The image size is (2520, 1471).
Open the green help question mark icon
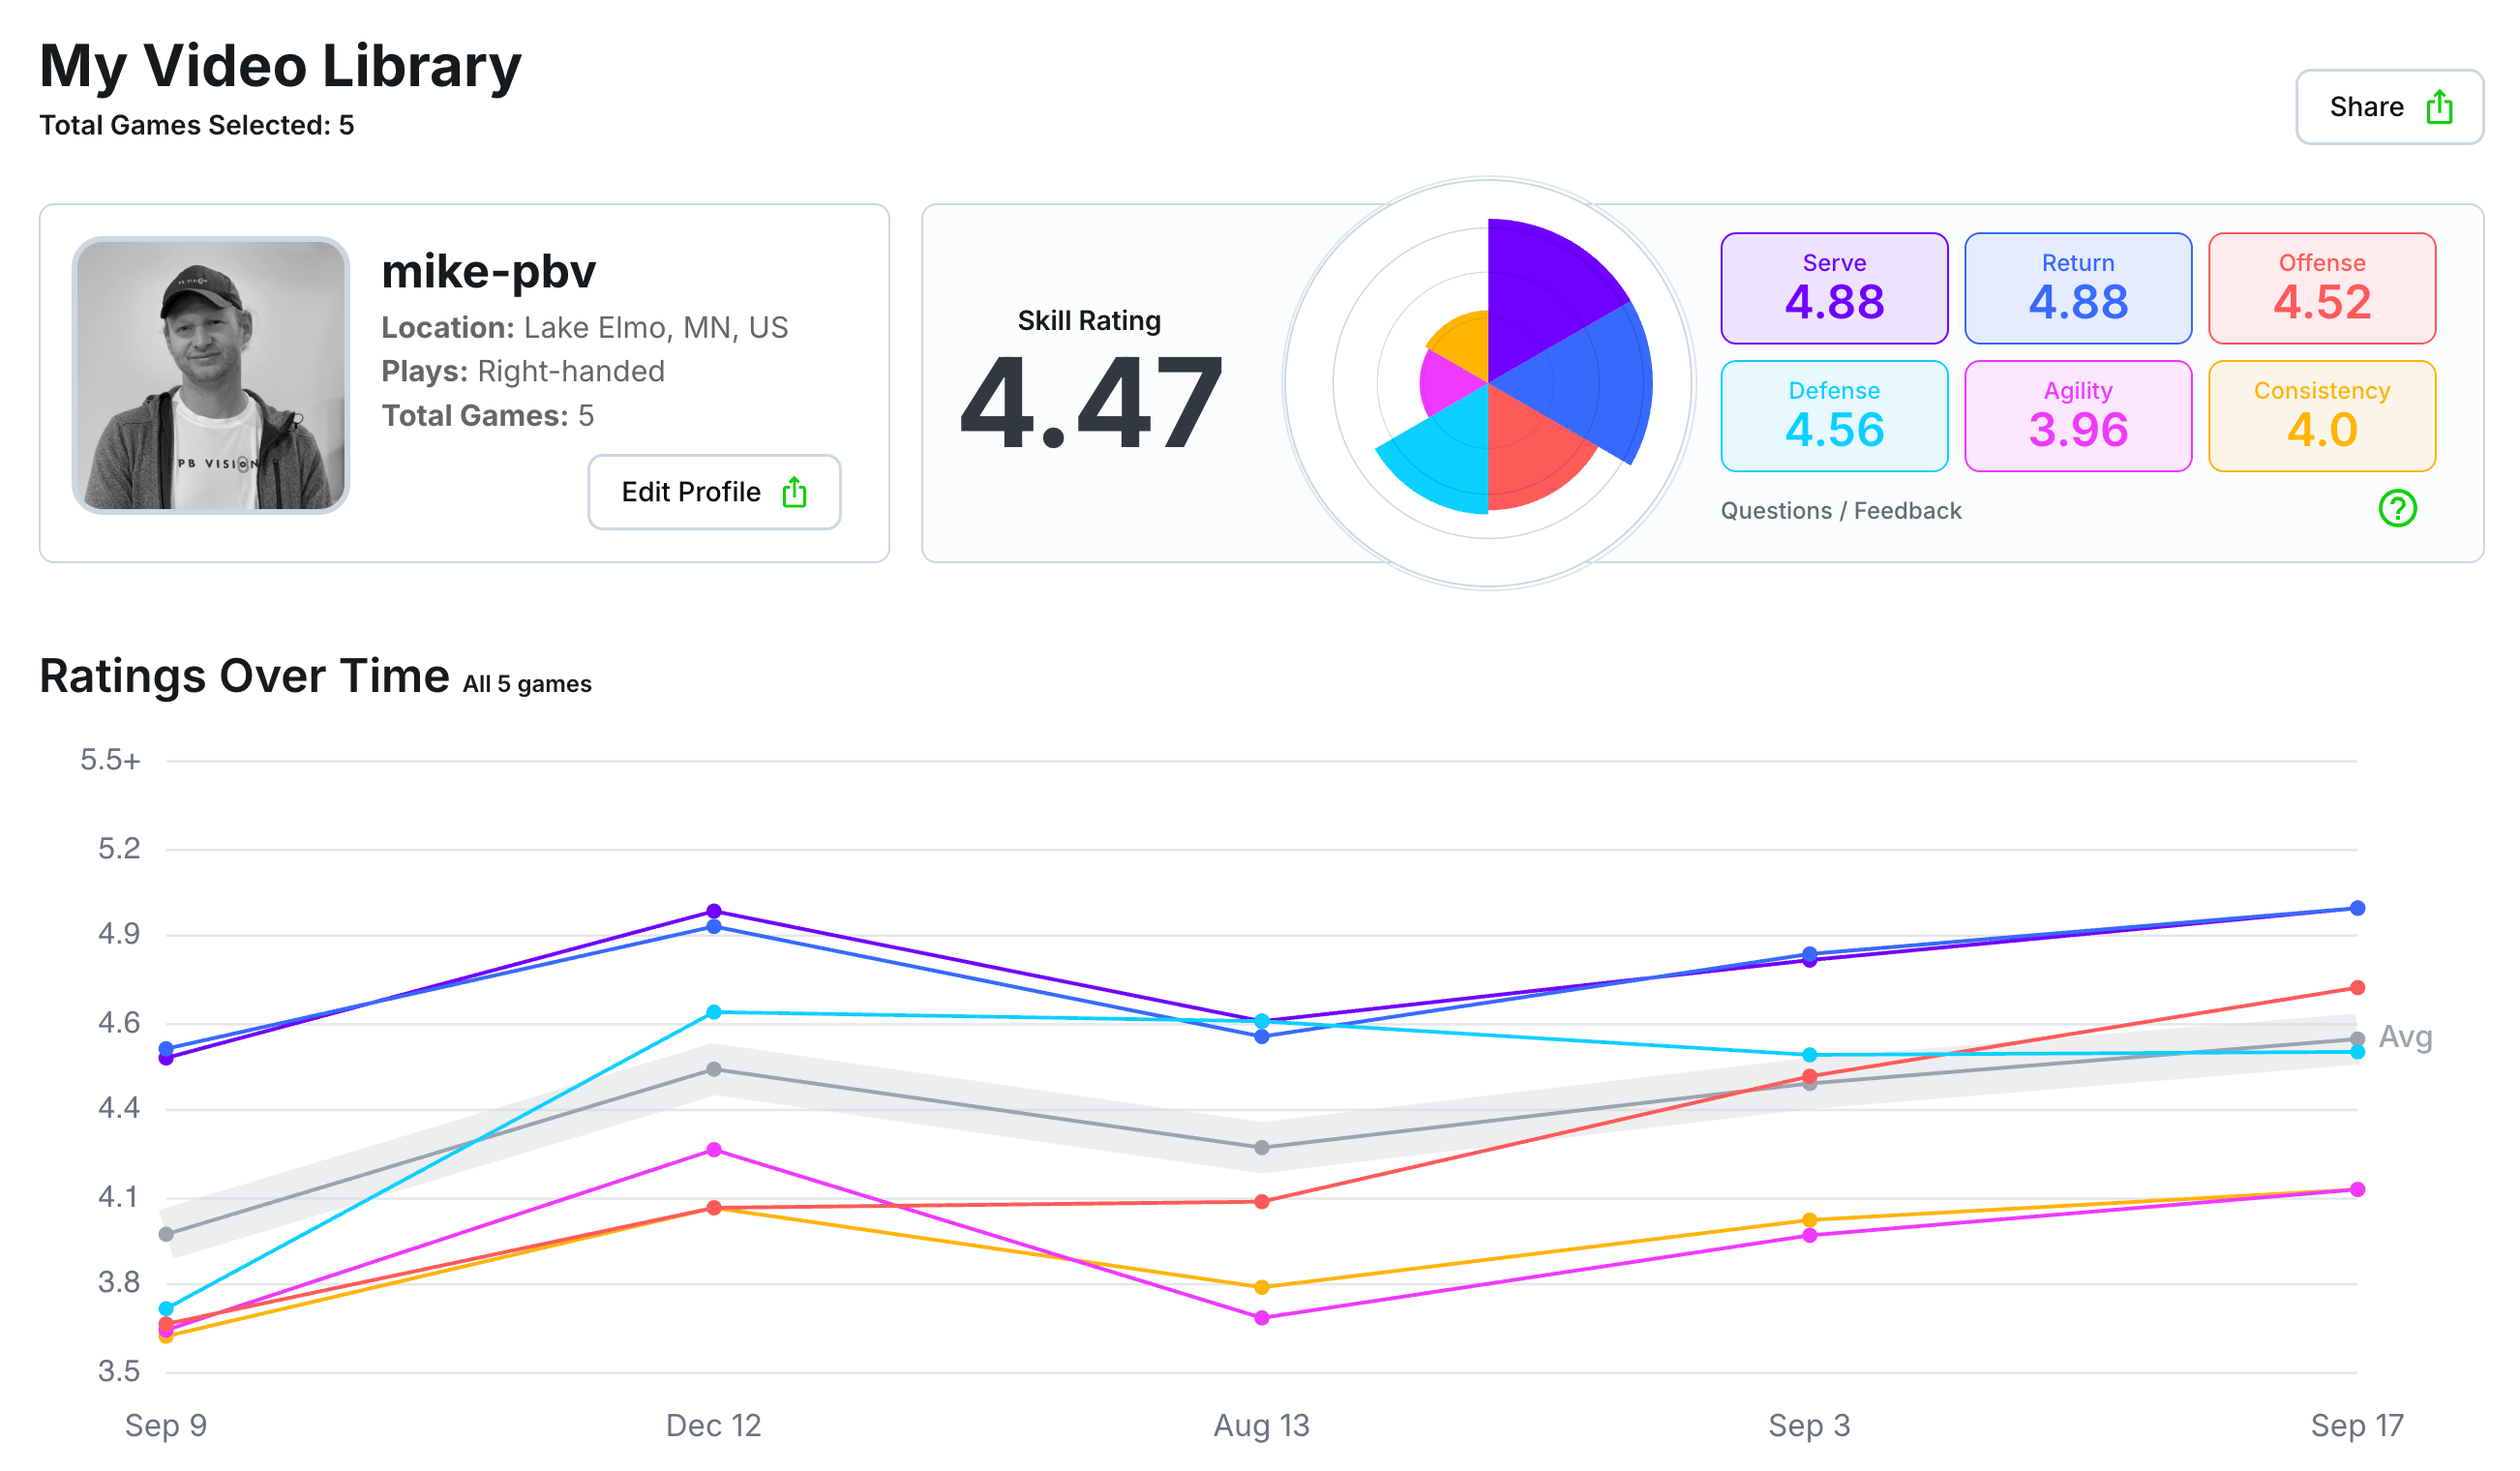(x=2397, y=509)
